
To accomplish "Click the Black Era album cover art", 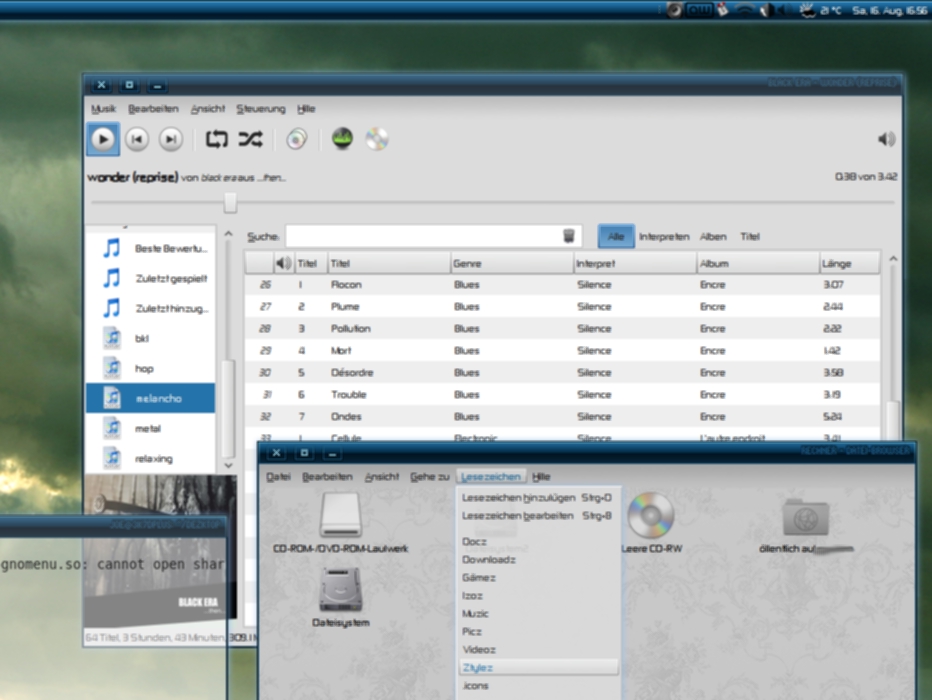I will pyautogui.click(x=160, y=550).
